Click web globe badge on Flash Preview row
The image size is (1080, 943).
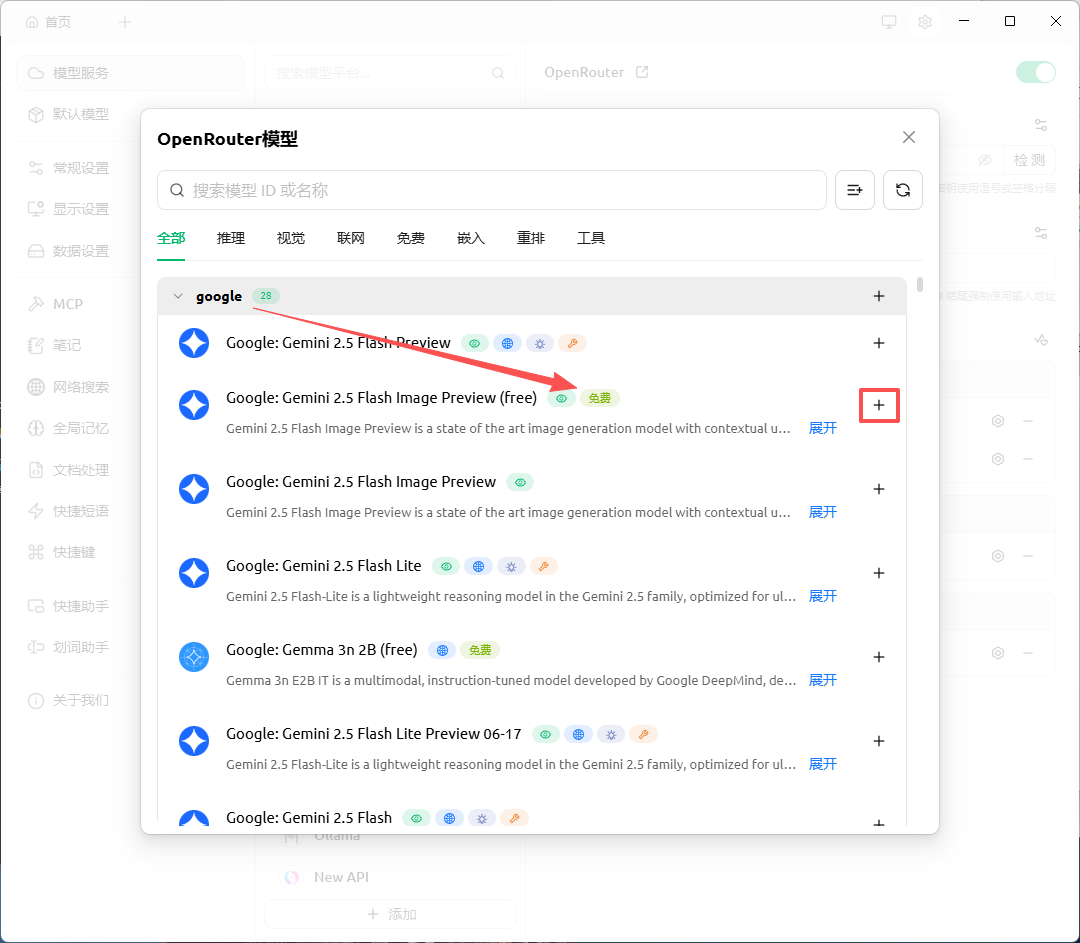coord(507,343)
